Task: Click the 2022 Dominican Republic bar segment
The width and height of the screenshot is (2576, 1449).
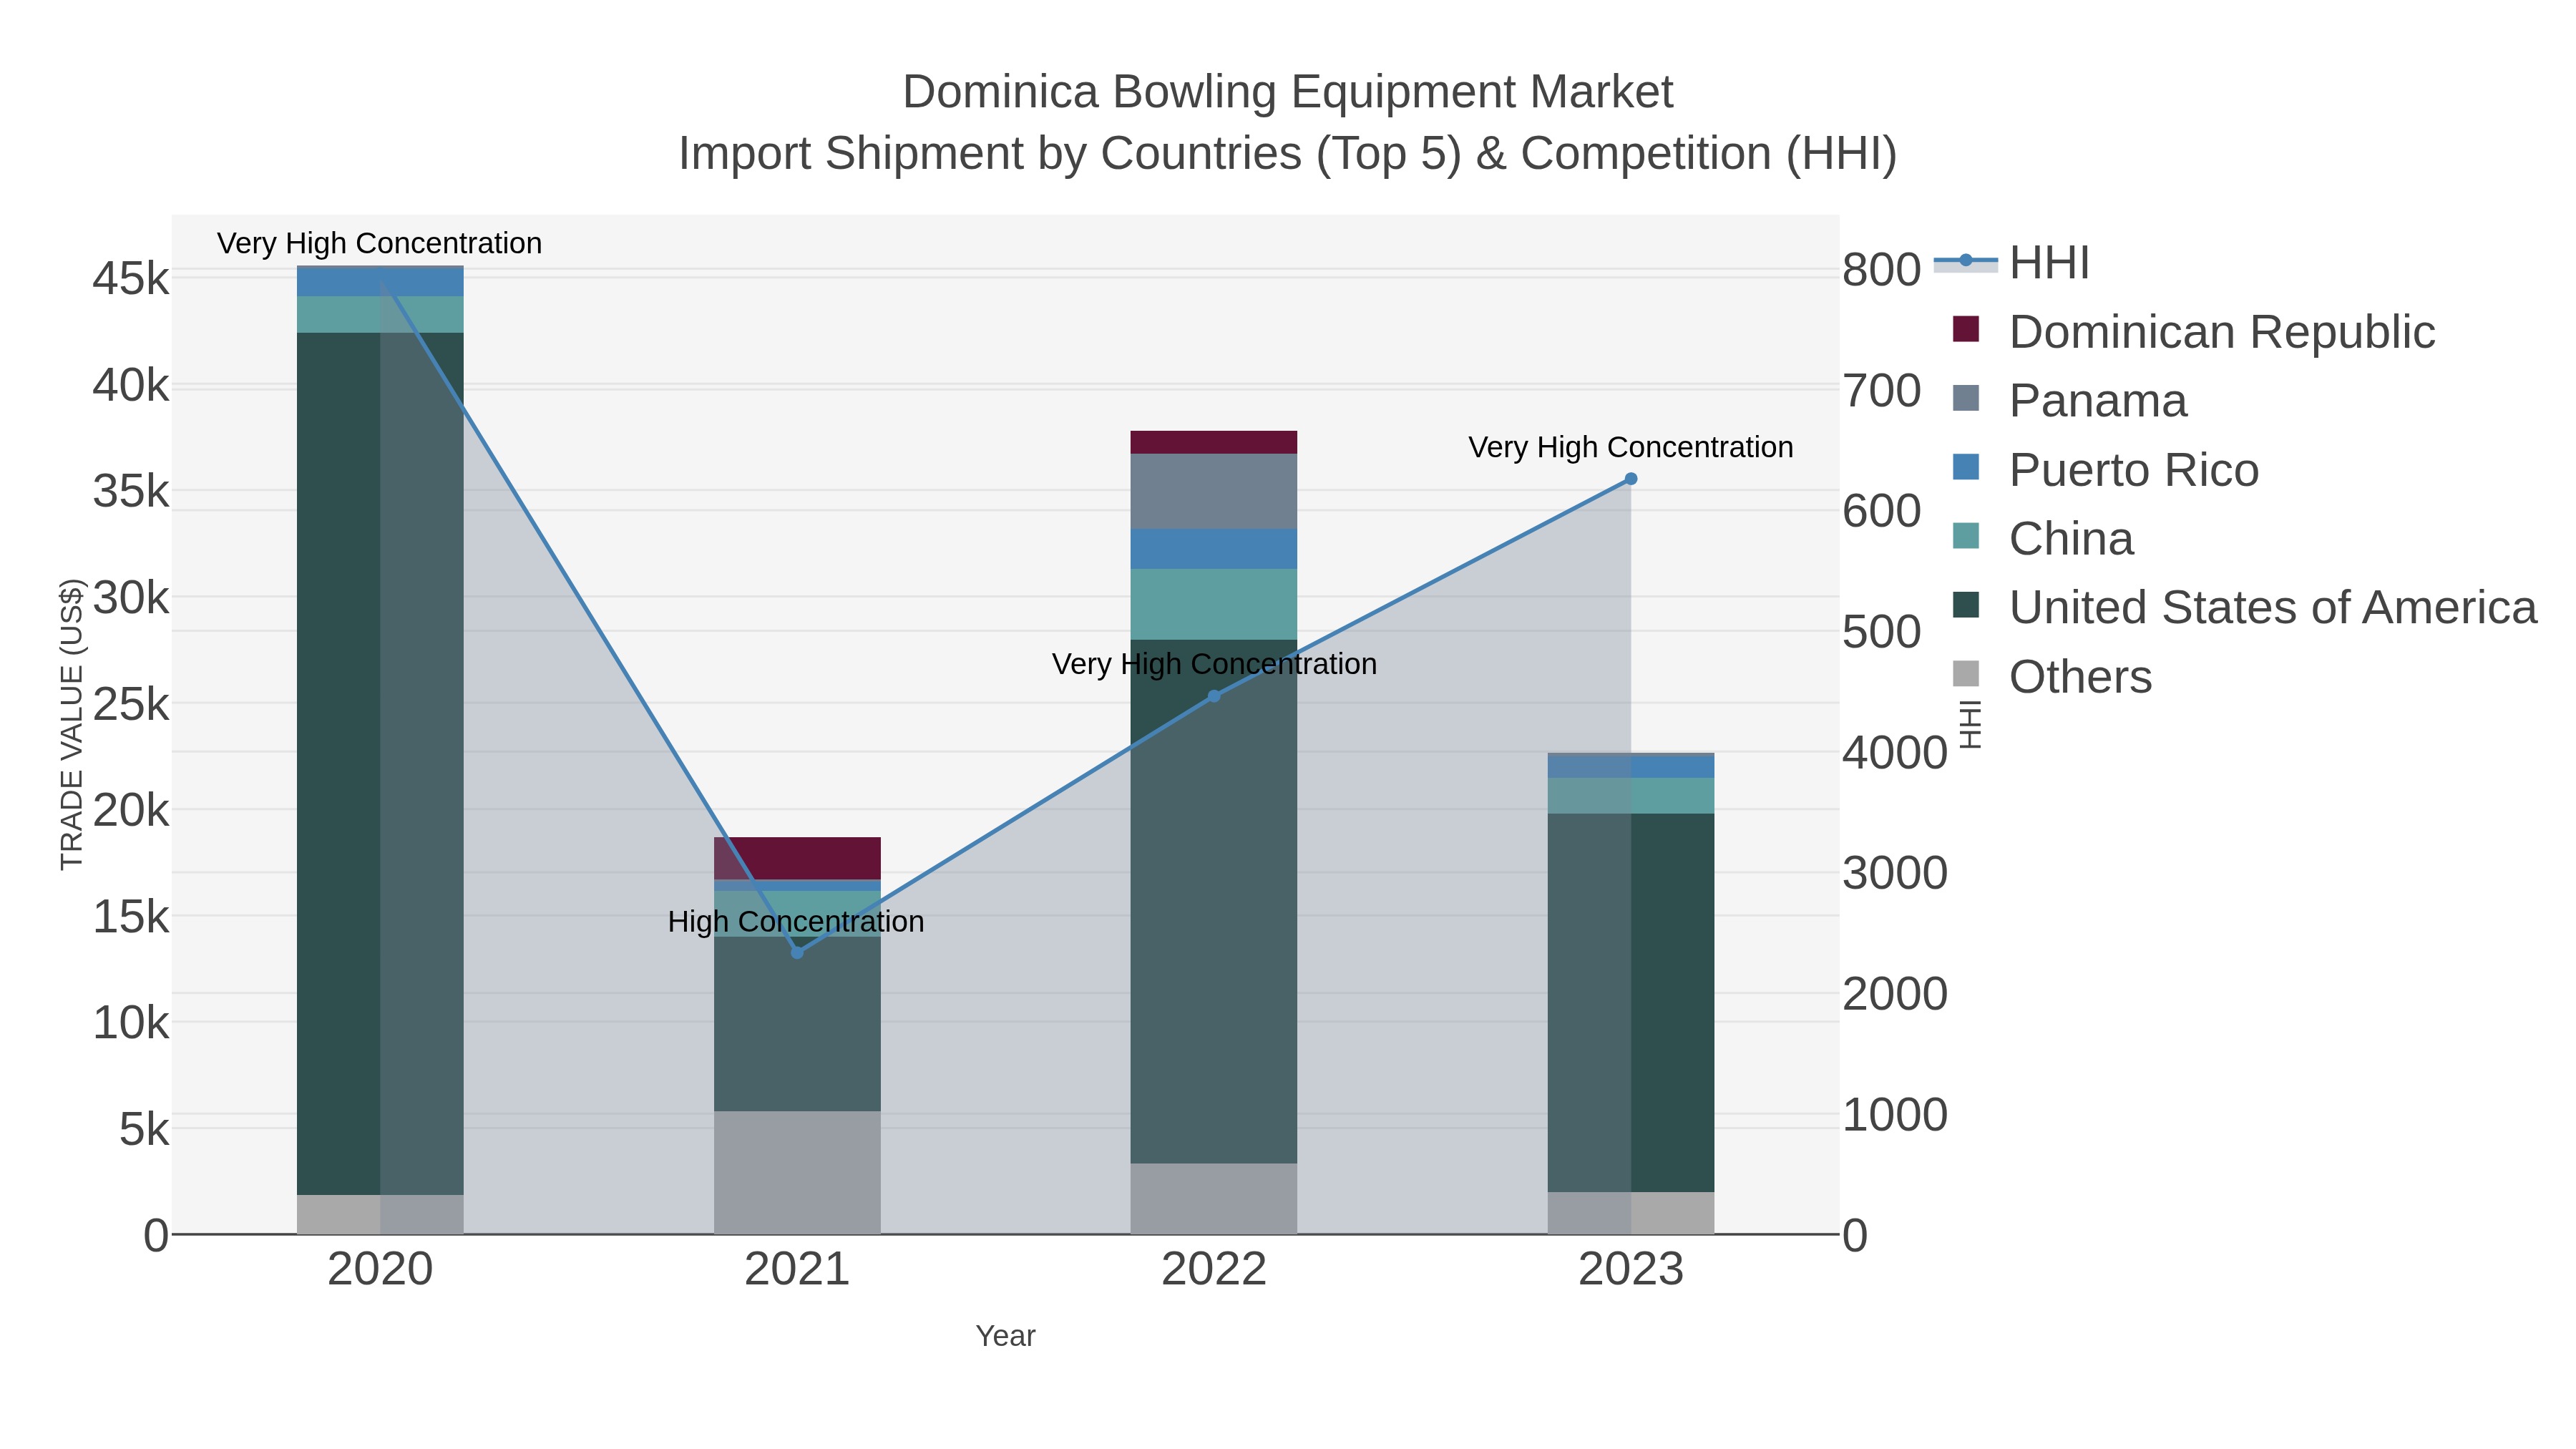Action: click(1214, 442)
